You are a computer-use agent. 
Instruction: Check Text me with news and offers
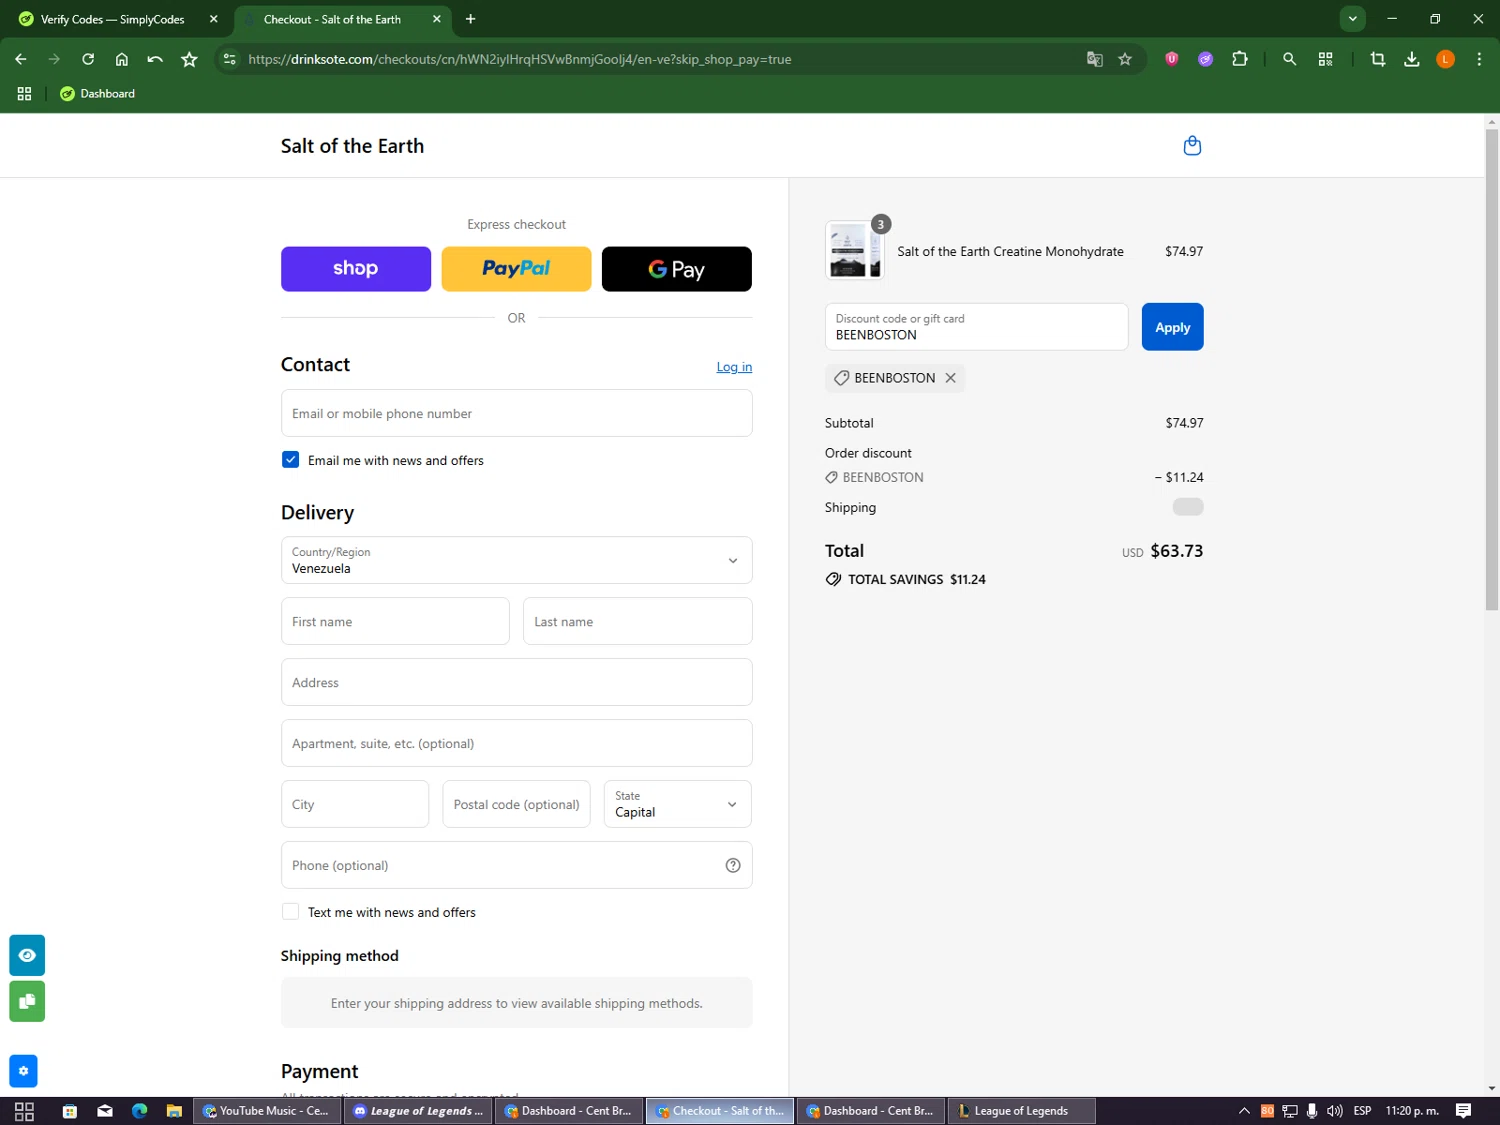291,912
